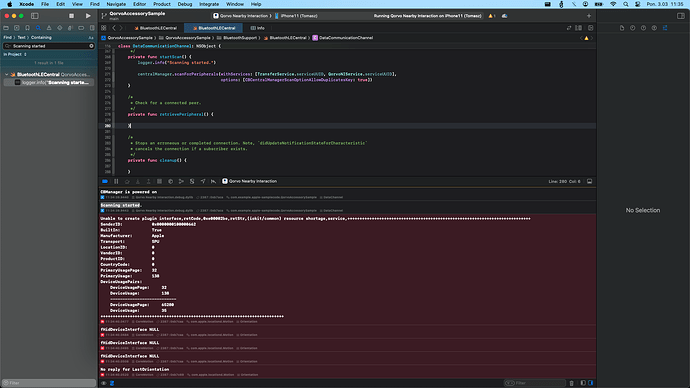Viewport: 690px width, 388px height.
Task: Stop the running Qorvo Nearby Interaction build
Action: click(x=72, y=16)
